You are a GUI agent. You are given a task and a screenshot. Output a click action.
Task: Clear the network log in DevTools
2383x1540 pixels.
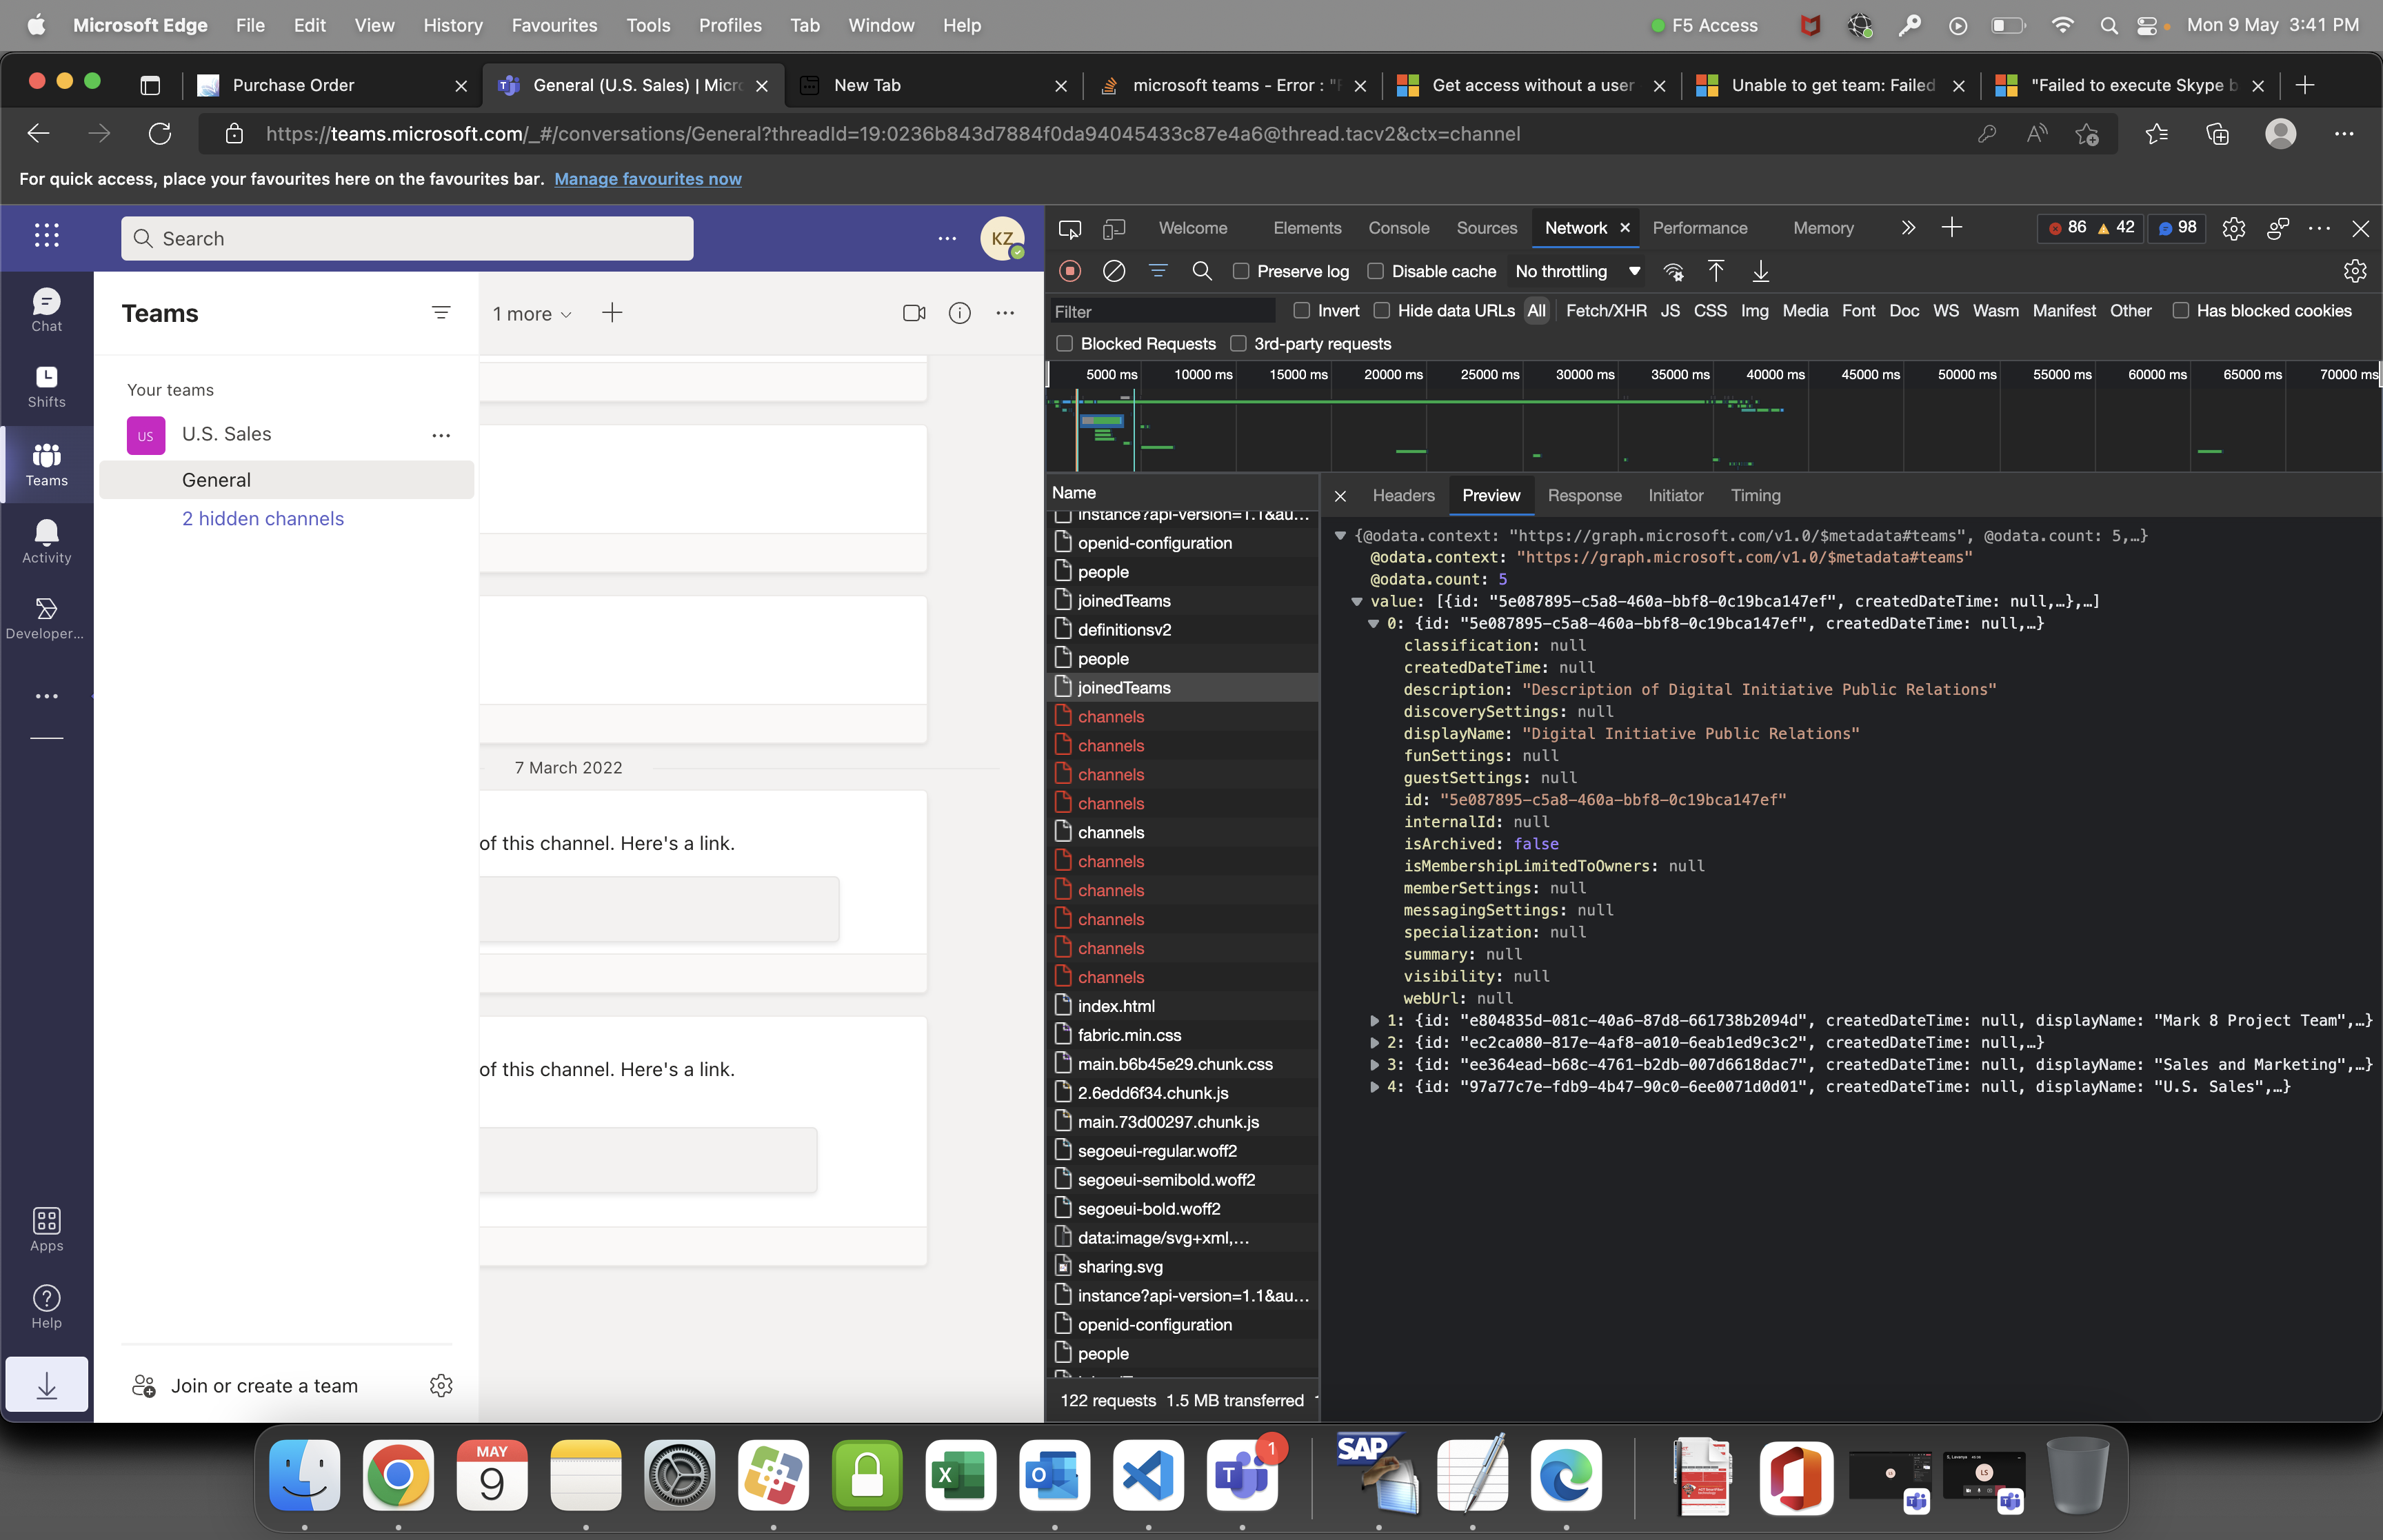1114,271
